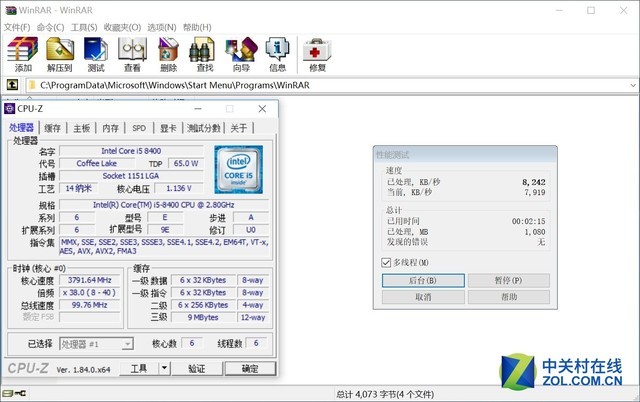The width and height of the screenshot is (640, 402).
Task: Switch to the Memory (内存) tab
Action: click(111, 128)
